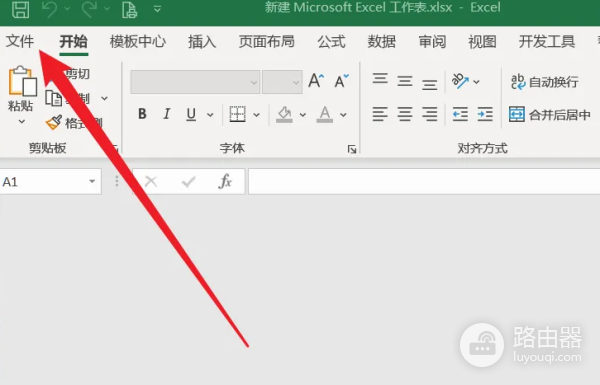The height and width of the screenshot is (385, 600).
Task: Switch to the 开发工具 tab
Action: coord(547,41)
